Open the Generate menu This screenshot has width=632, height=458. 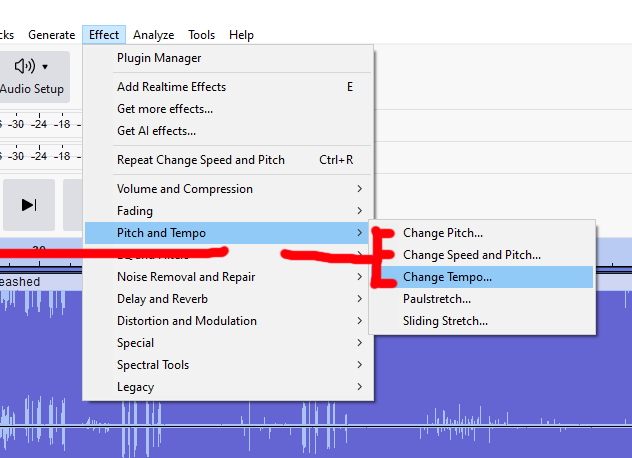coord(51,35)
